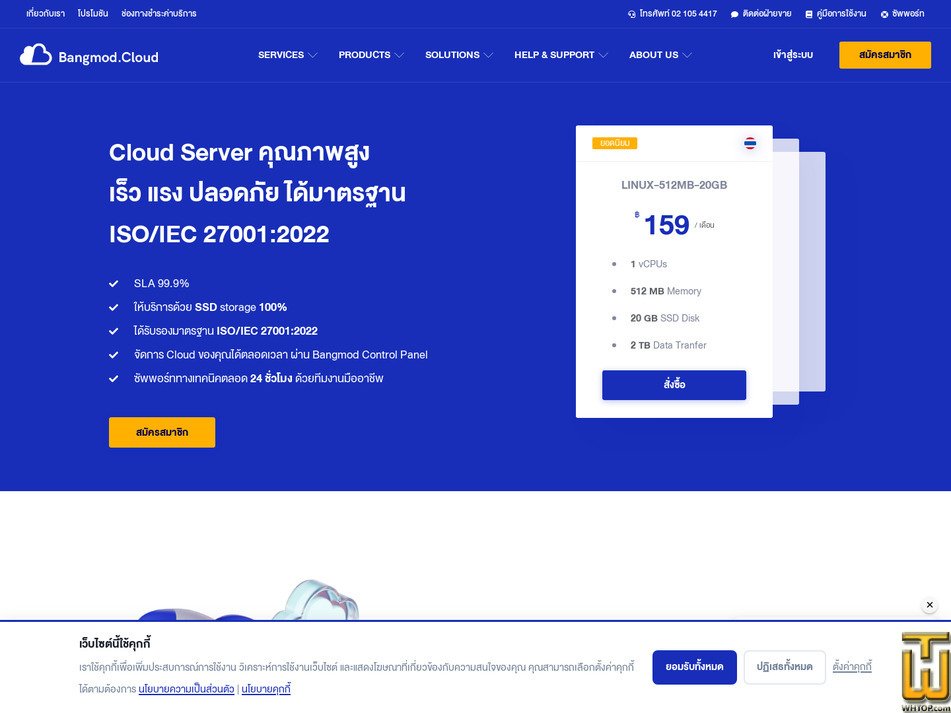This screenshot has height=713, width=951.
Task: Open the ติดต่อฝ่ายขาย link
Action: click(761, 14)
